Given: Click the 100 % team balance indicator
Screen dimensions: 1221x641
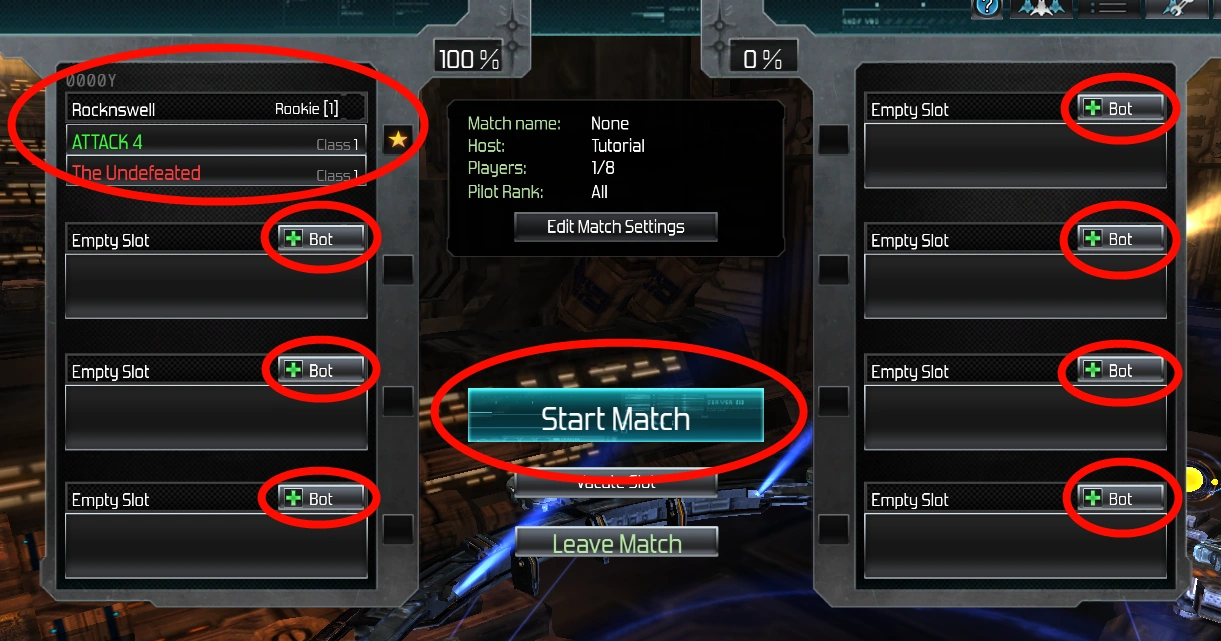Looking at the screenshot, I should click(x=470, y=59).
